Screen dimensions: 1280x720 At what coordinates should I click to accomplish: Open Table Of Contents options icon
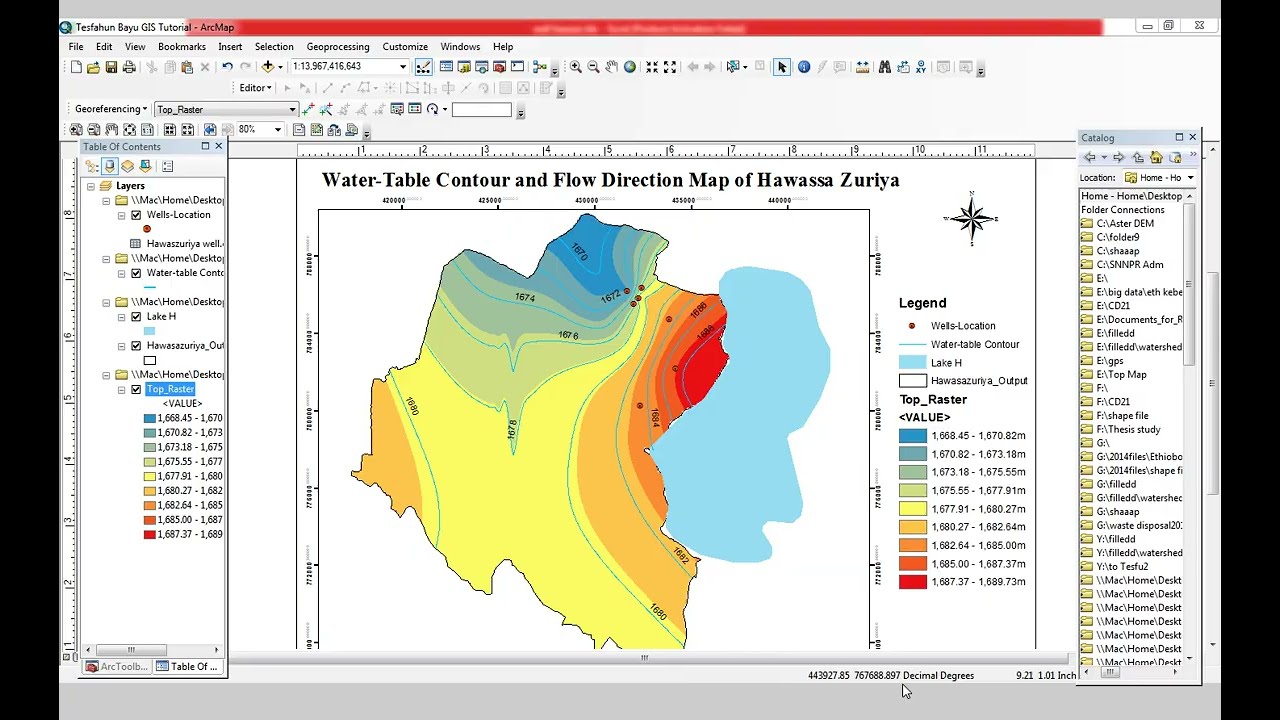(167, 166)
